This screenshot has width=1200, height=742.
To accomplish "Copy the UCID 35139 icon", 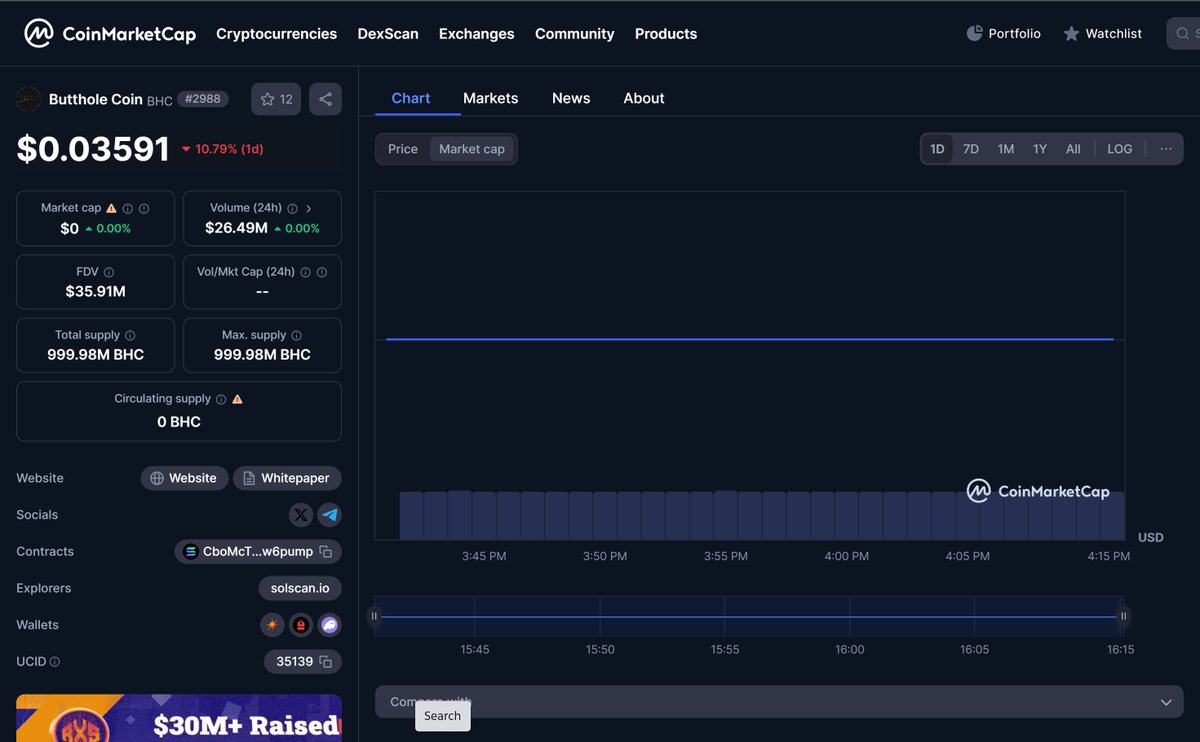I will (x=326, y=662).
